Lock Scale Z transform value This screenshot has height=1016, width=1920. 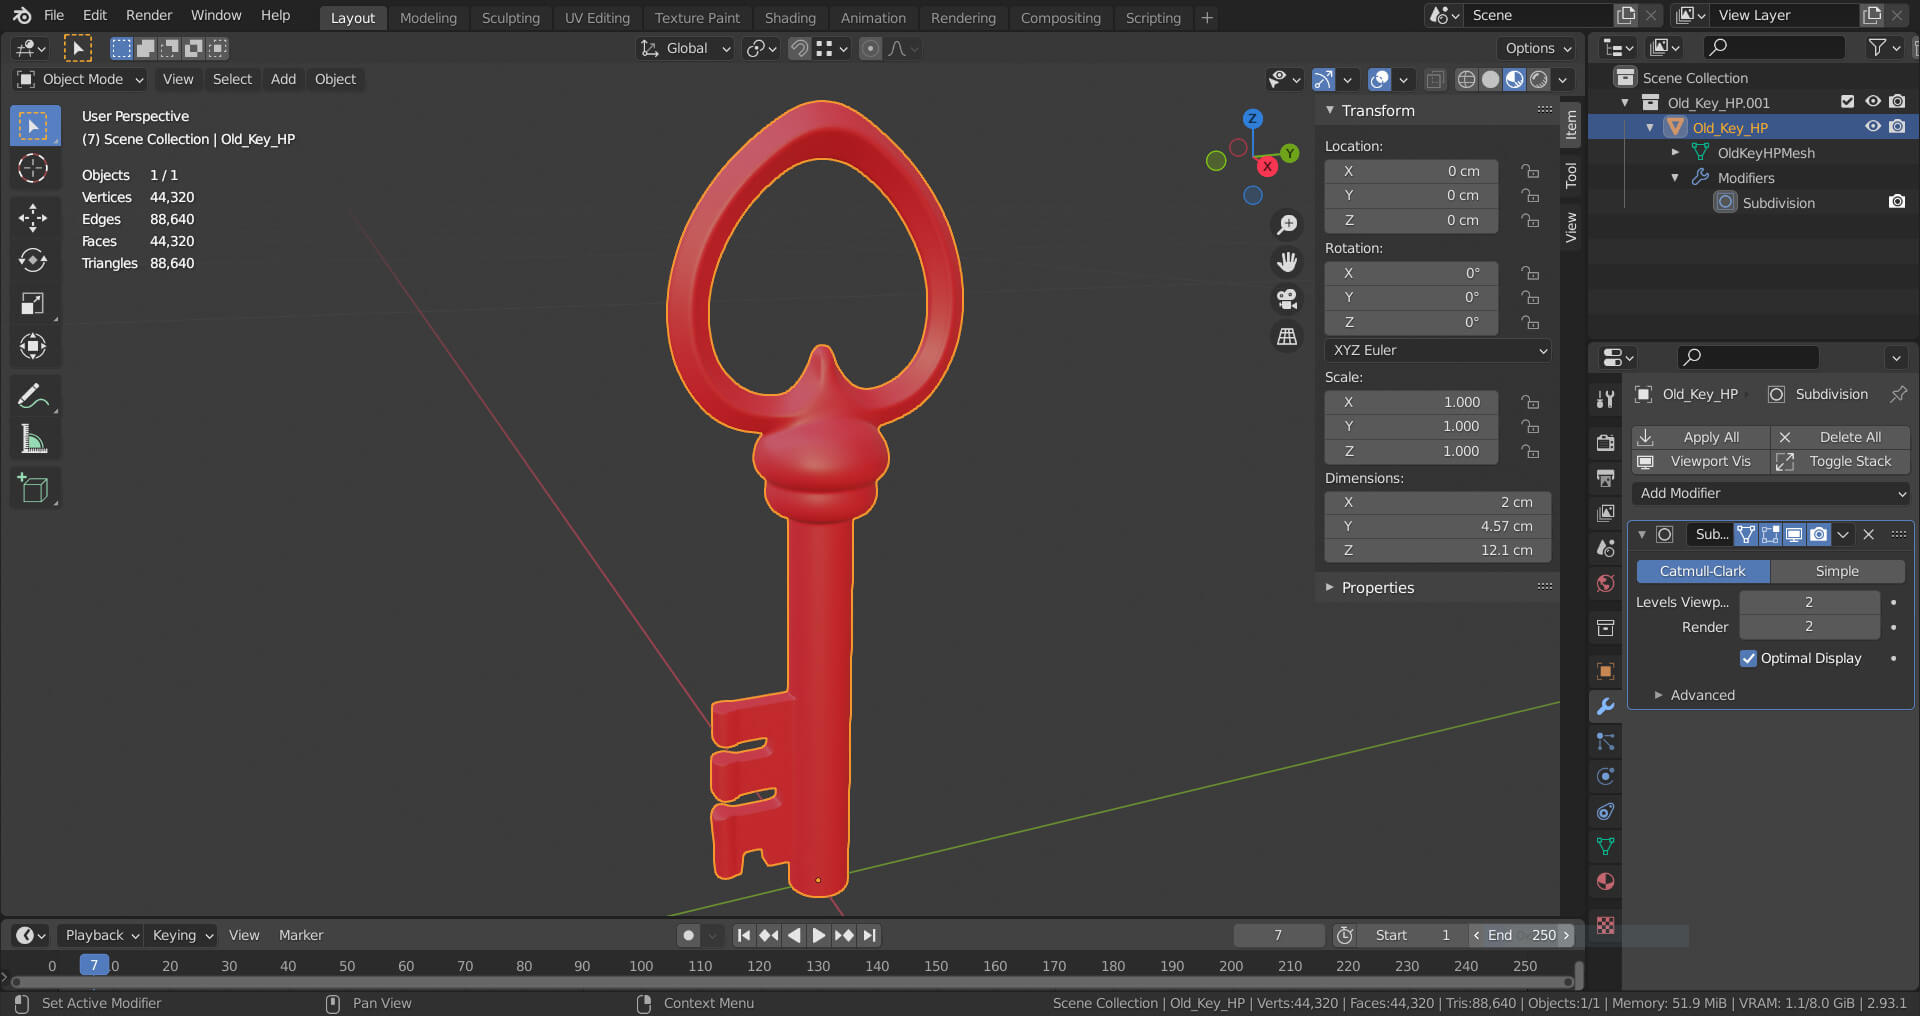coord(1530,451)
